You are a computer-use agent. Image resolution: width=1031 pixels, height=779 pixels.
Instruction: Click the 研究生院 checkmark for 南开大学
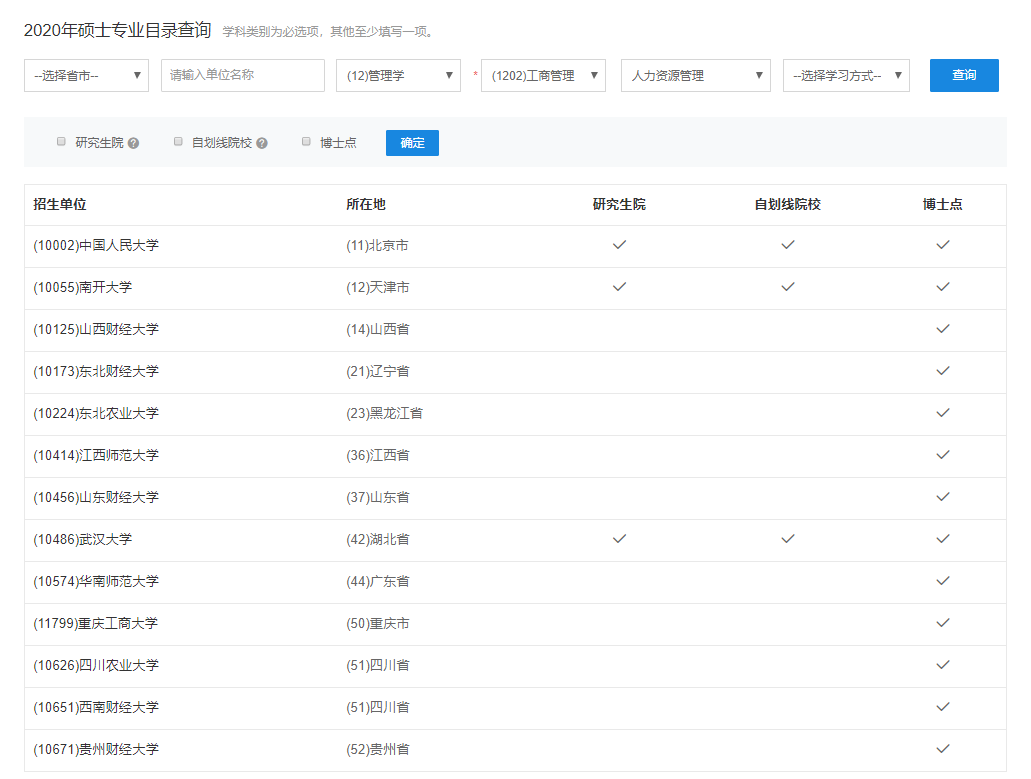[619, 287]
